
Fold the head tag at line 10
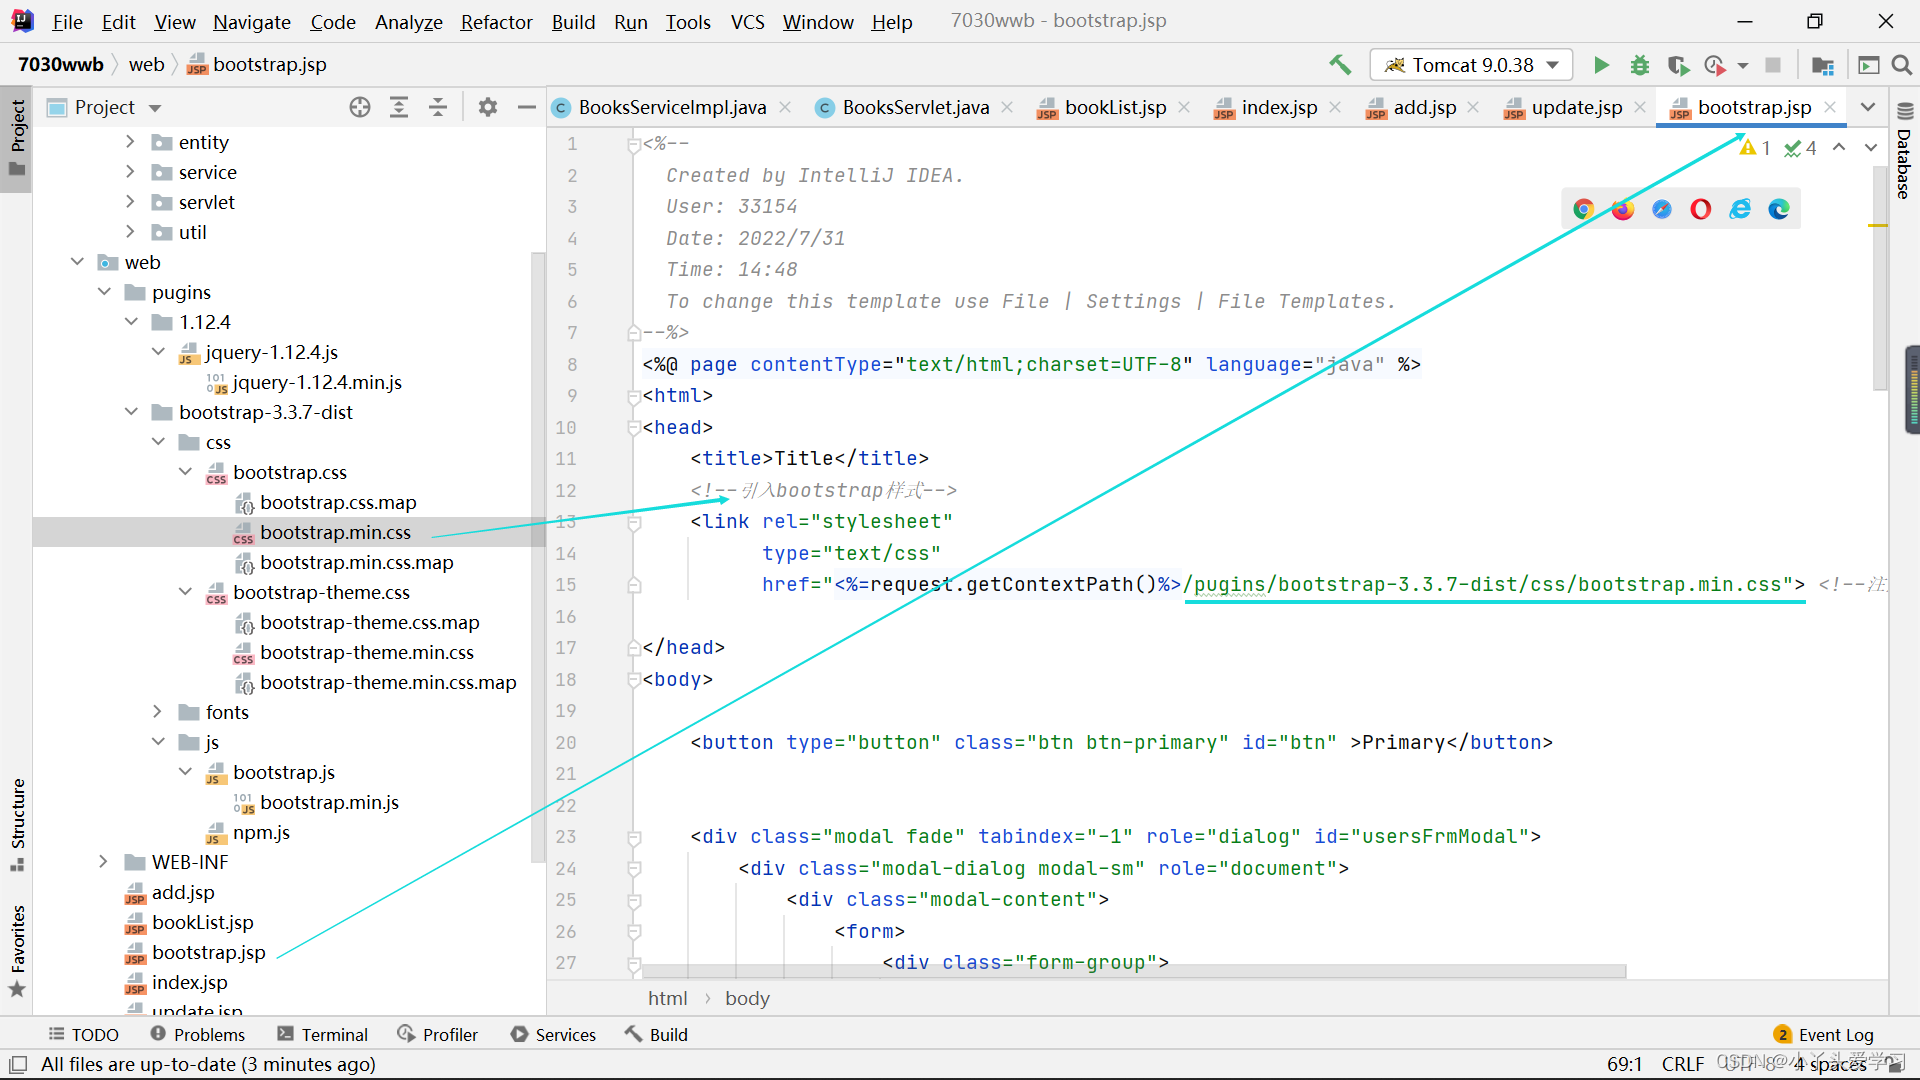tap(634, 428)
